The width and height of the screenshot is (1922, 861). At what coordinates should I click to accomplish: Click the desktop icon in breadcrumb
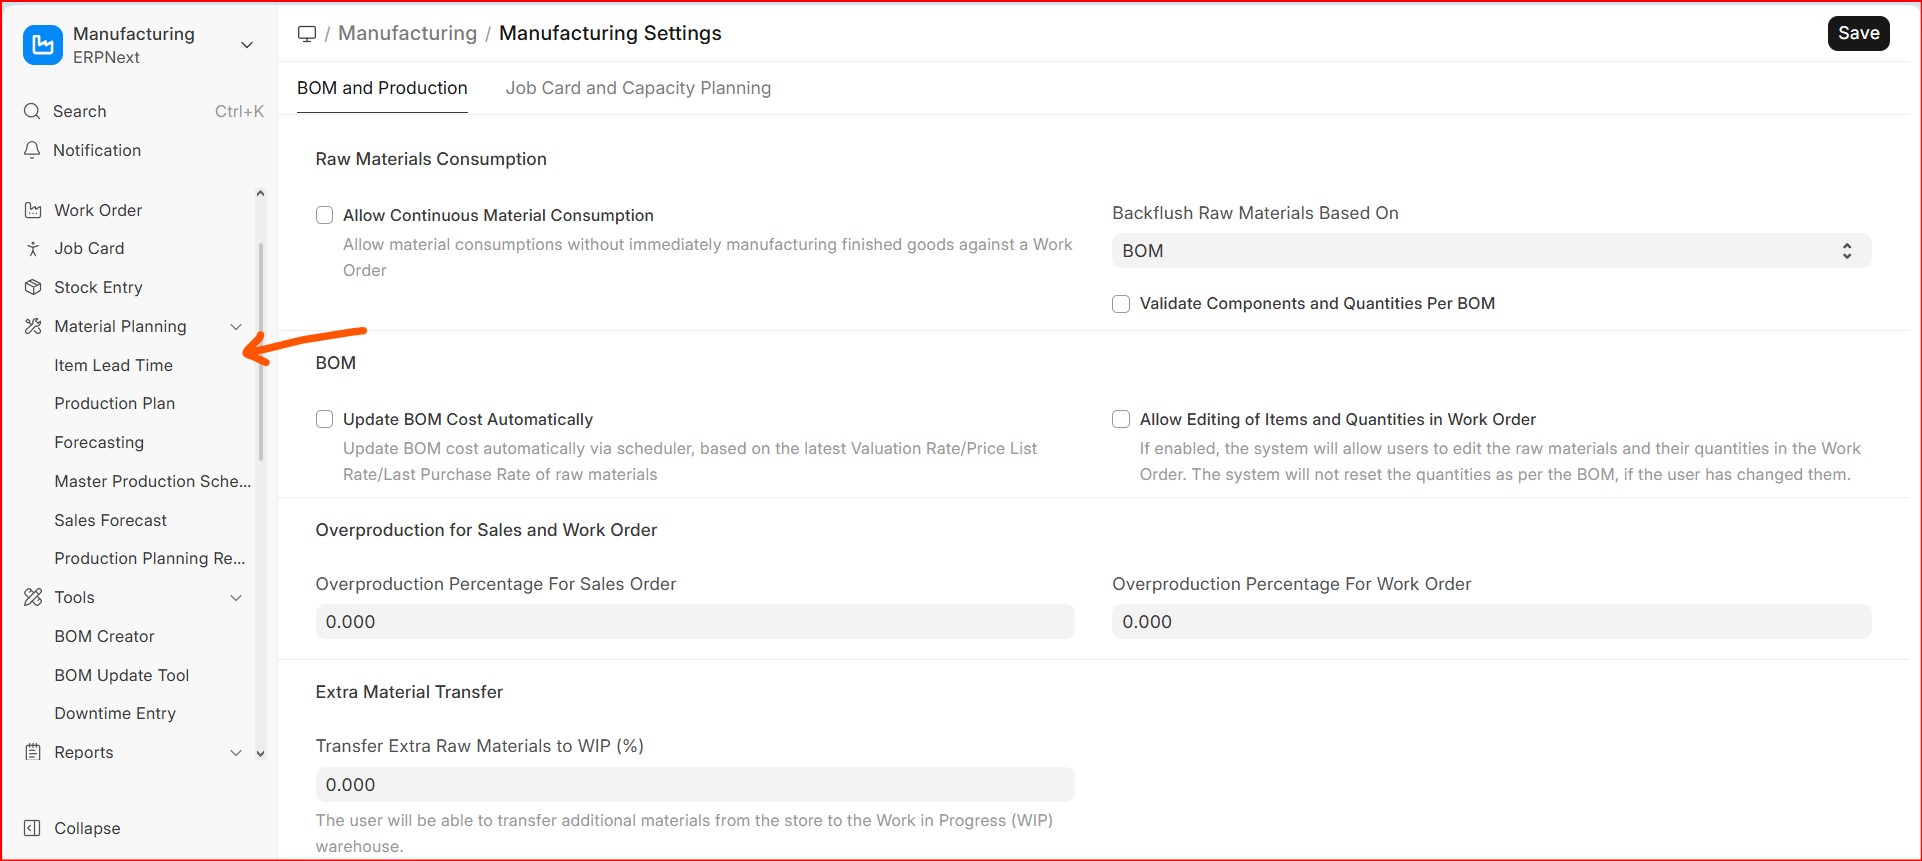point(307,34)
